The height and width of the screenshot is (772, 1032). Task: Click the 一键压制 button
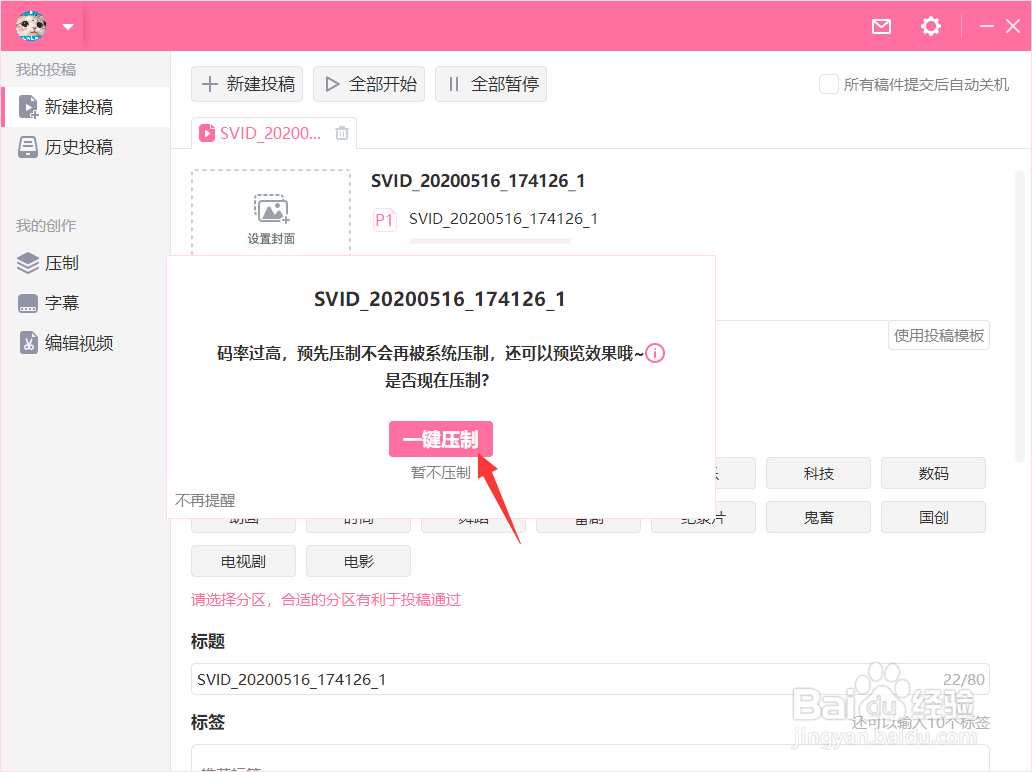pyautogui.click(x=440, y=439)
